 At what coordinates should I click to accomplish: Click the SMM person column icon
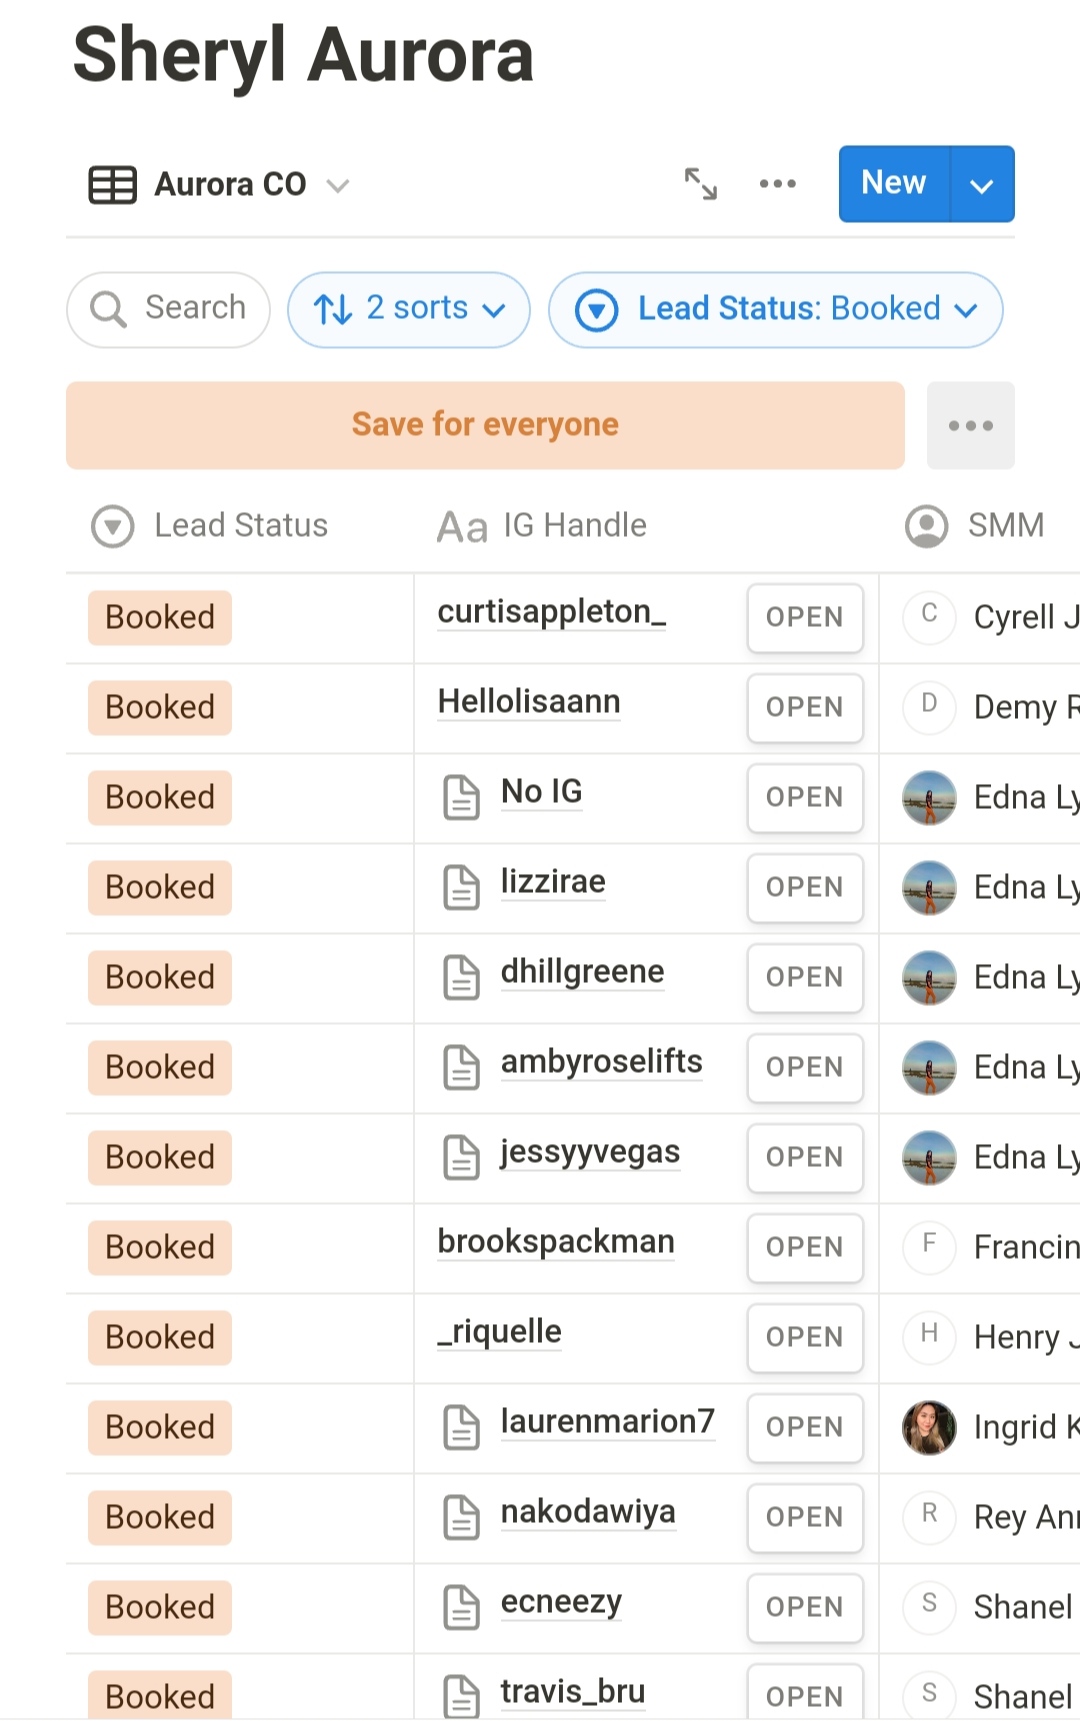coord(926,525)
